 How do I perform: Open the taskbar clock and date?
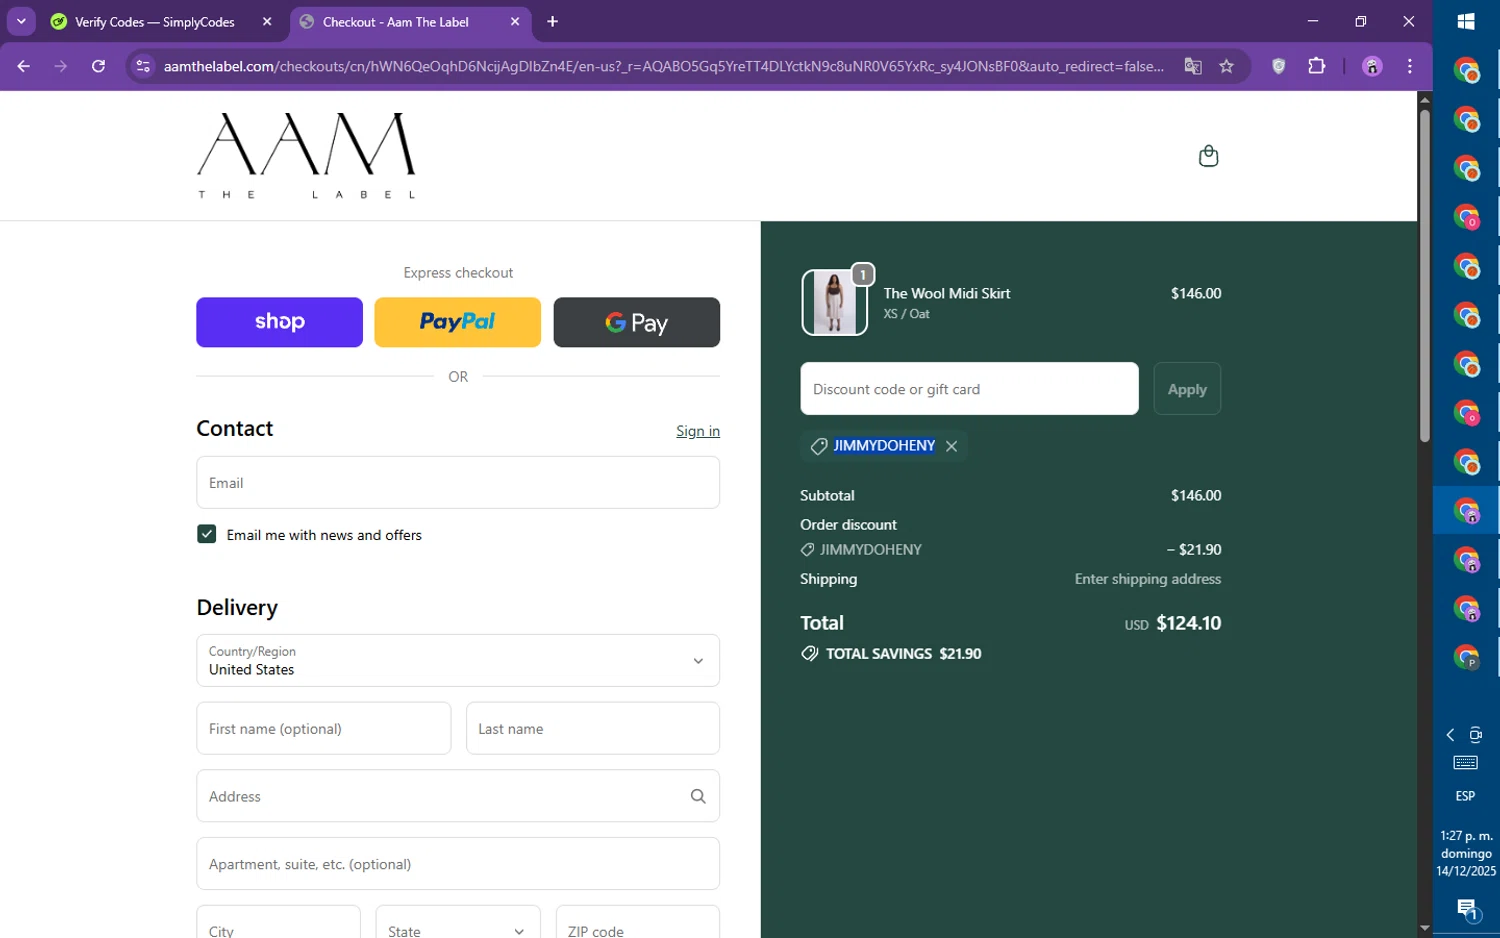tap(1466, 853)
